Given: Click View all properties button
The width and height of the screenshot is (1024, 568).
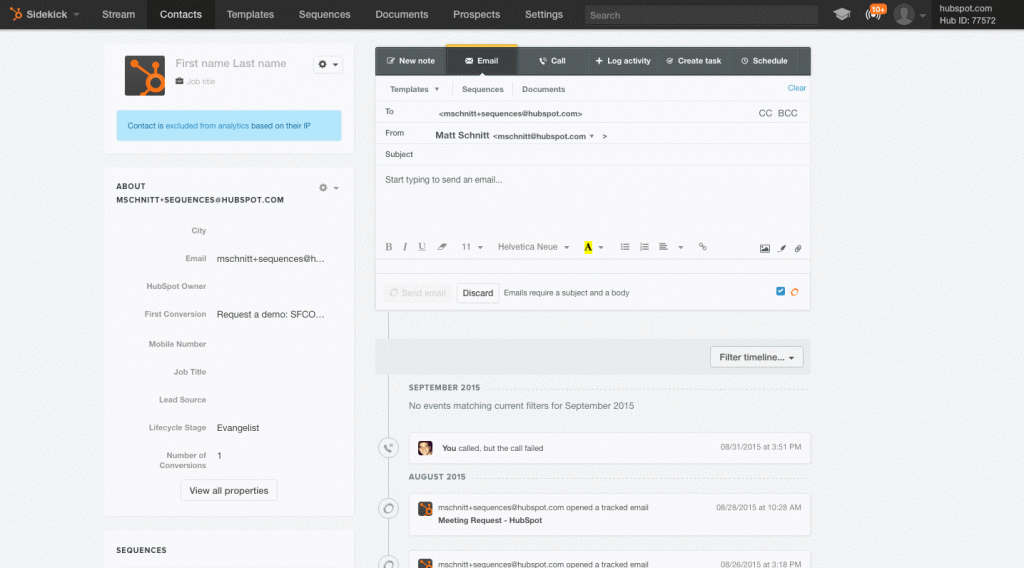Looking at the screenshot, I should point(229,490).
